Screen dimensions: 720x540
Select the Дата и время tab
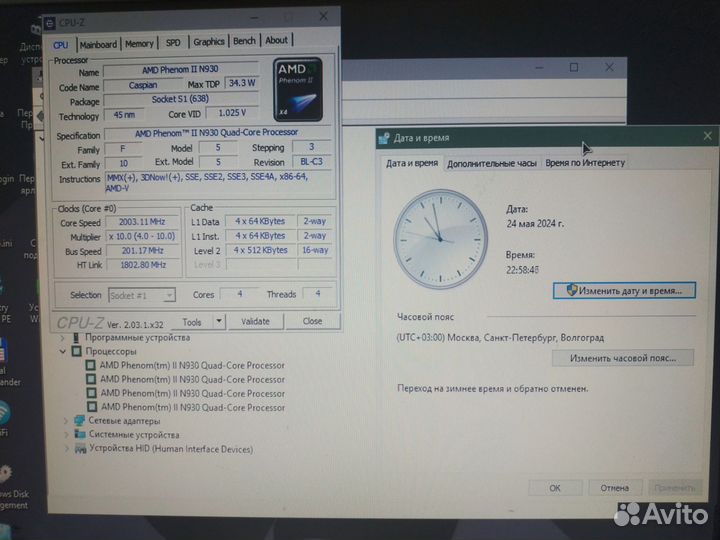412,163
